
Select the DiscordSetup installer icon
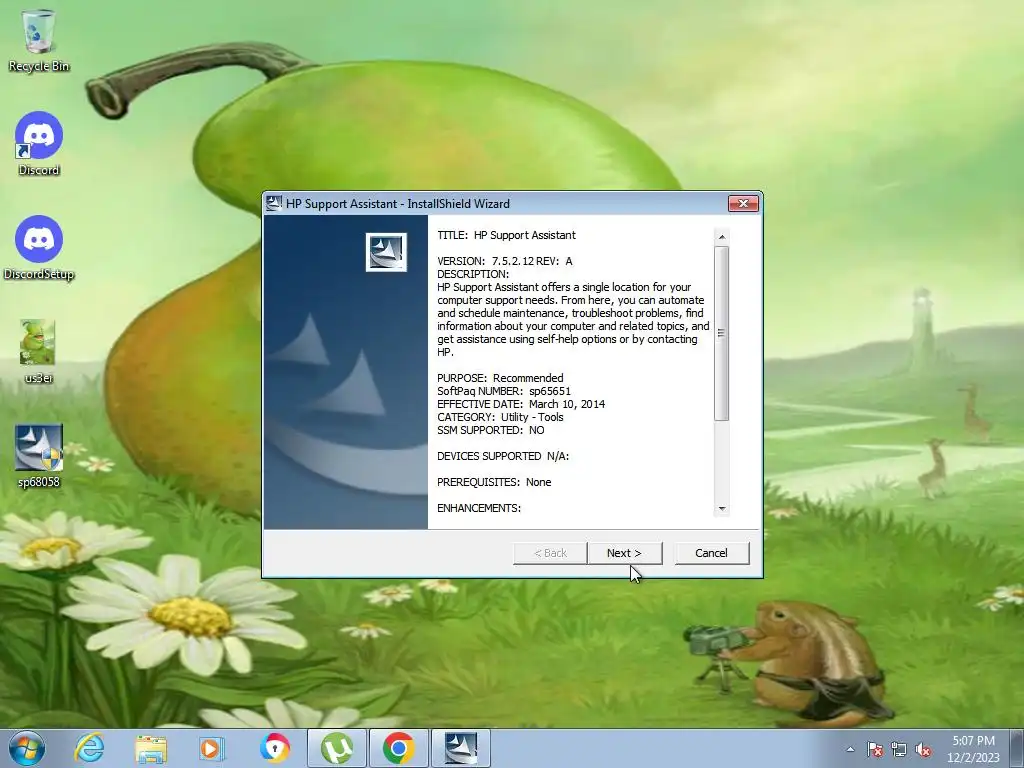pyautogui.click(x=39, y=248)
